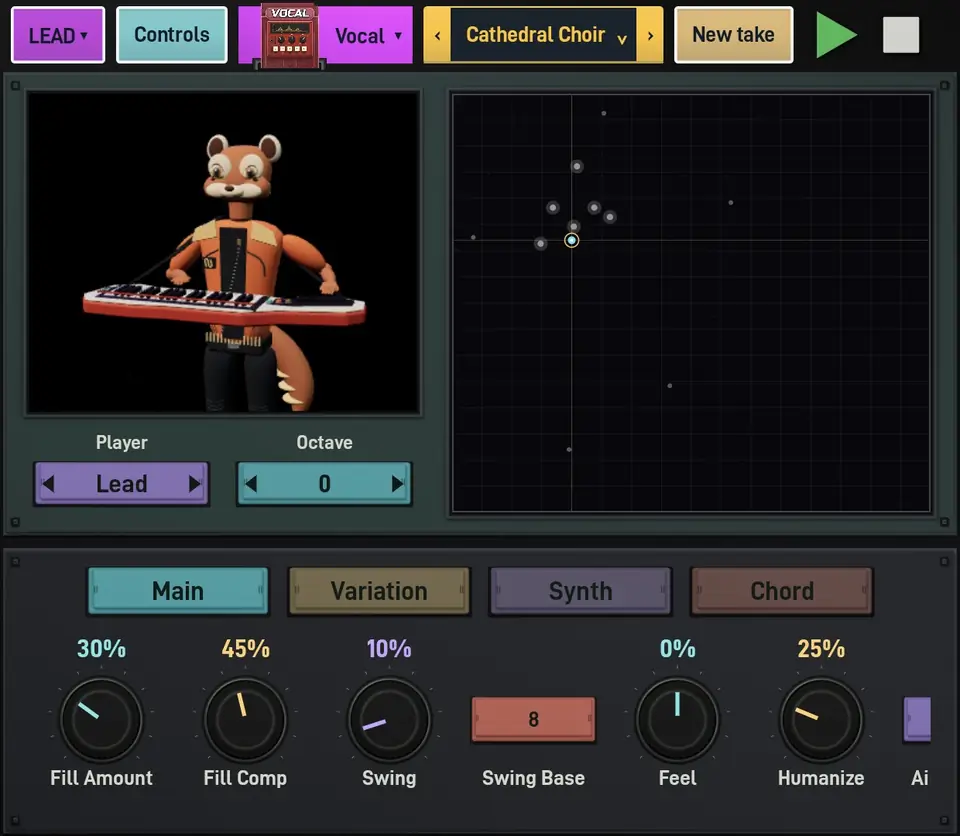Select the highlighted cursor point on the XY pad
Image resolution: width=960 pixels, height=836 pixels.
[x=571, y=240]
